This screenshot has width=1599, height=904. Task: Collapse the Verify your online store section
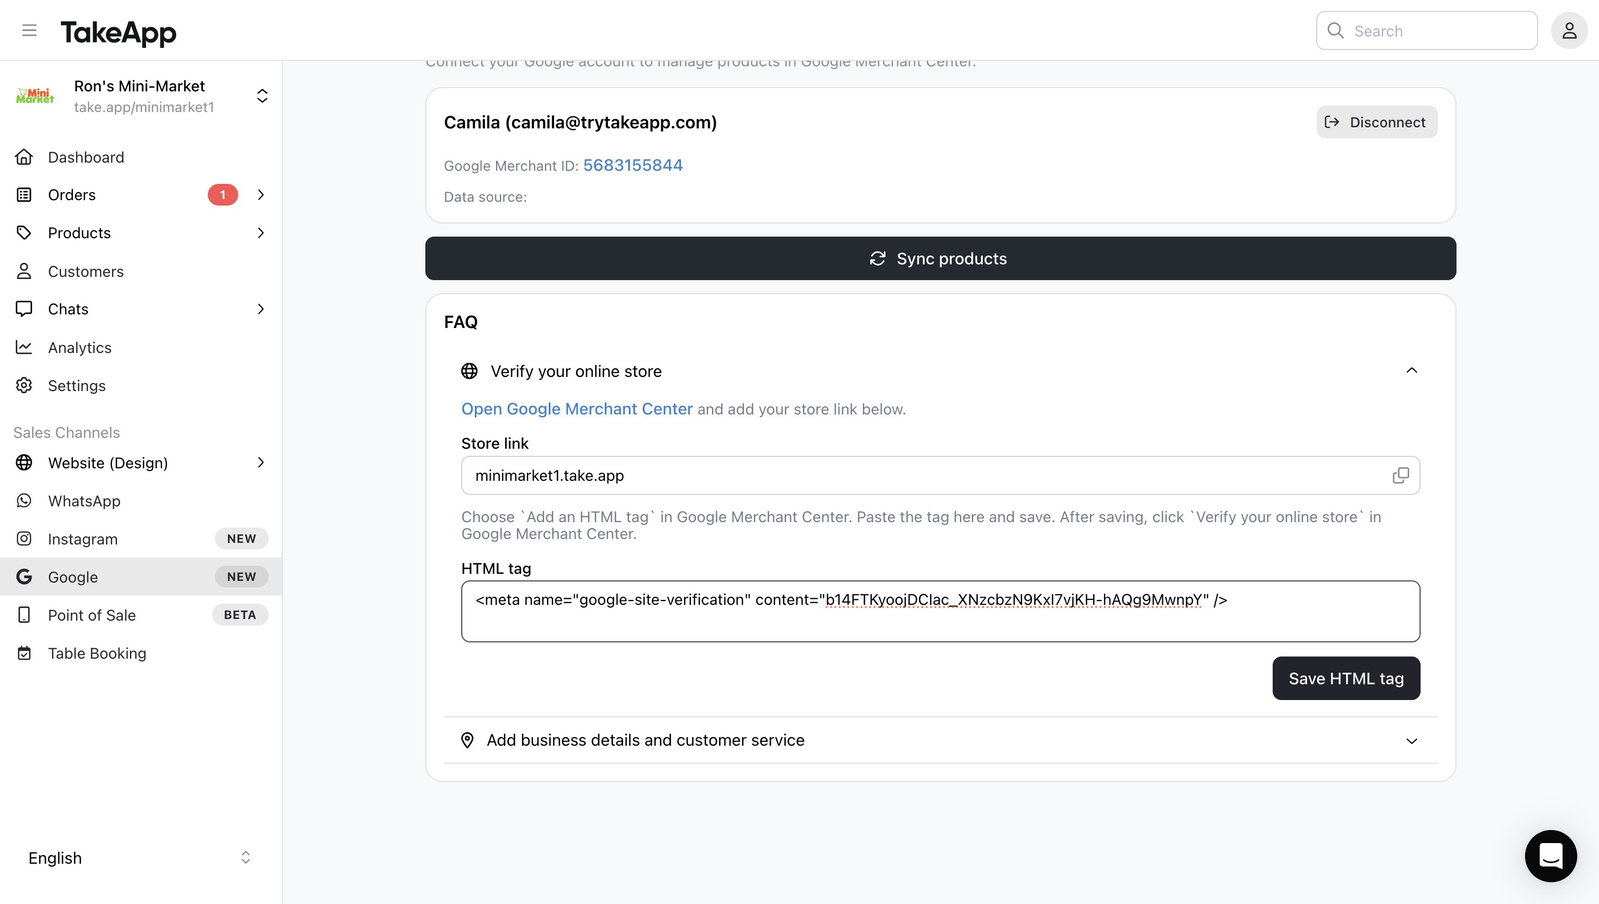[1412, 371]
